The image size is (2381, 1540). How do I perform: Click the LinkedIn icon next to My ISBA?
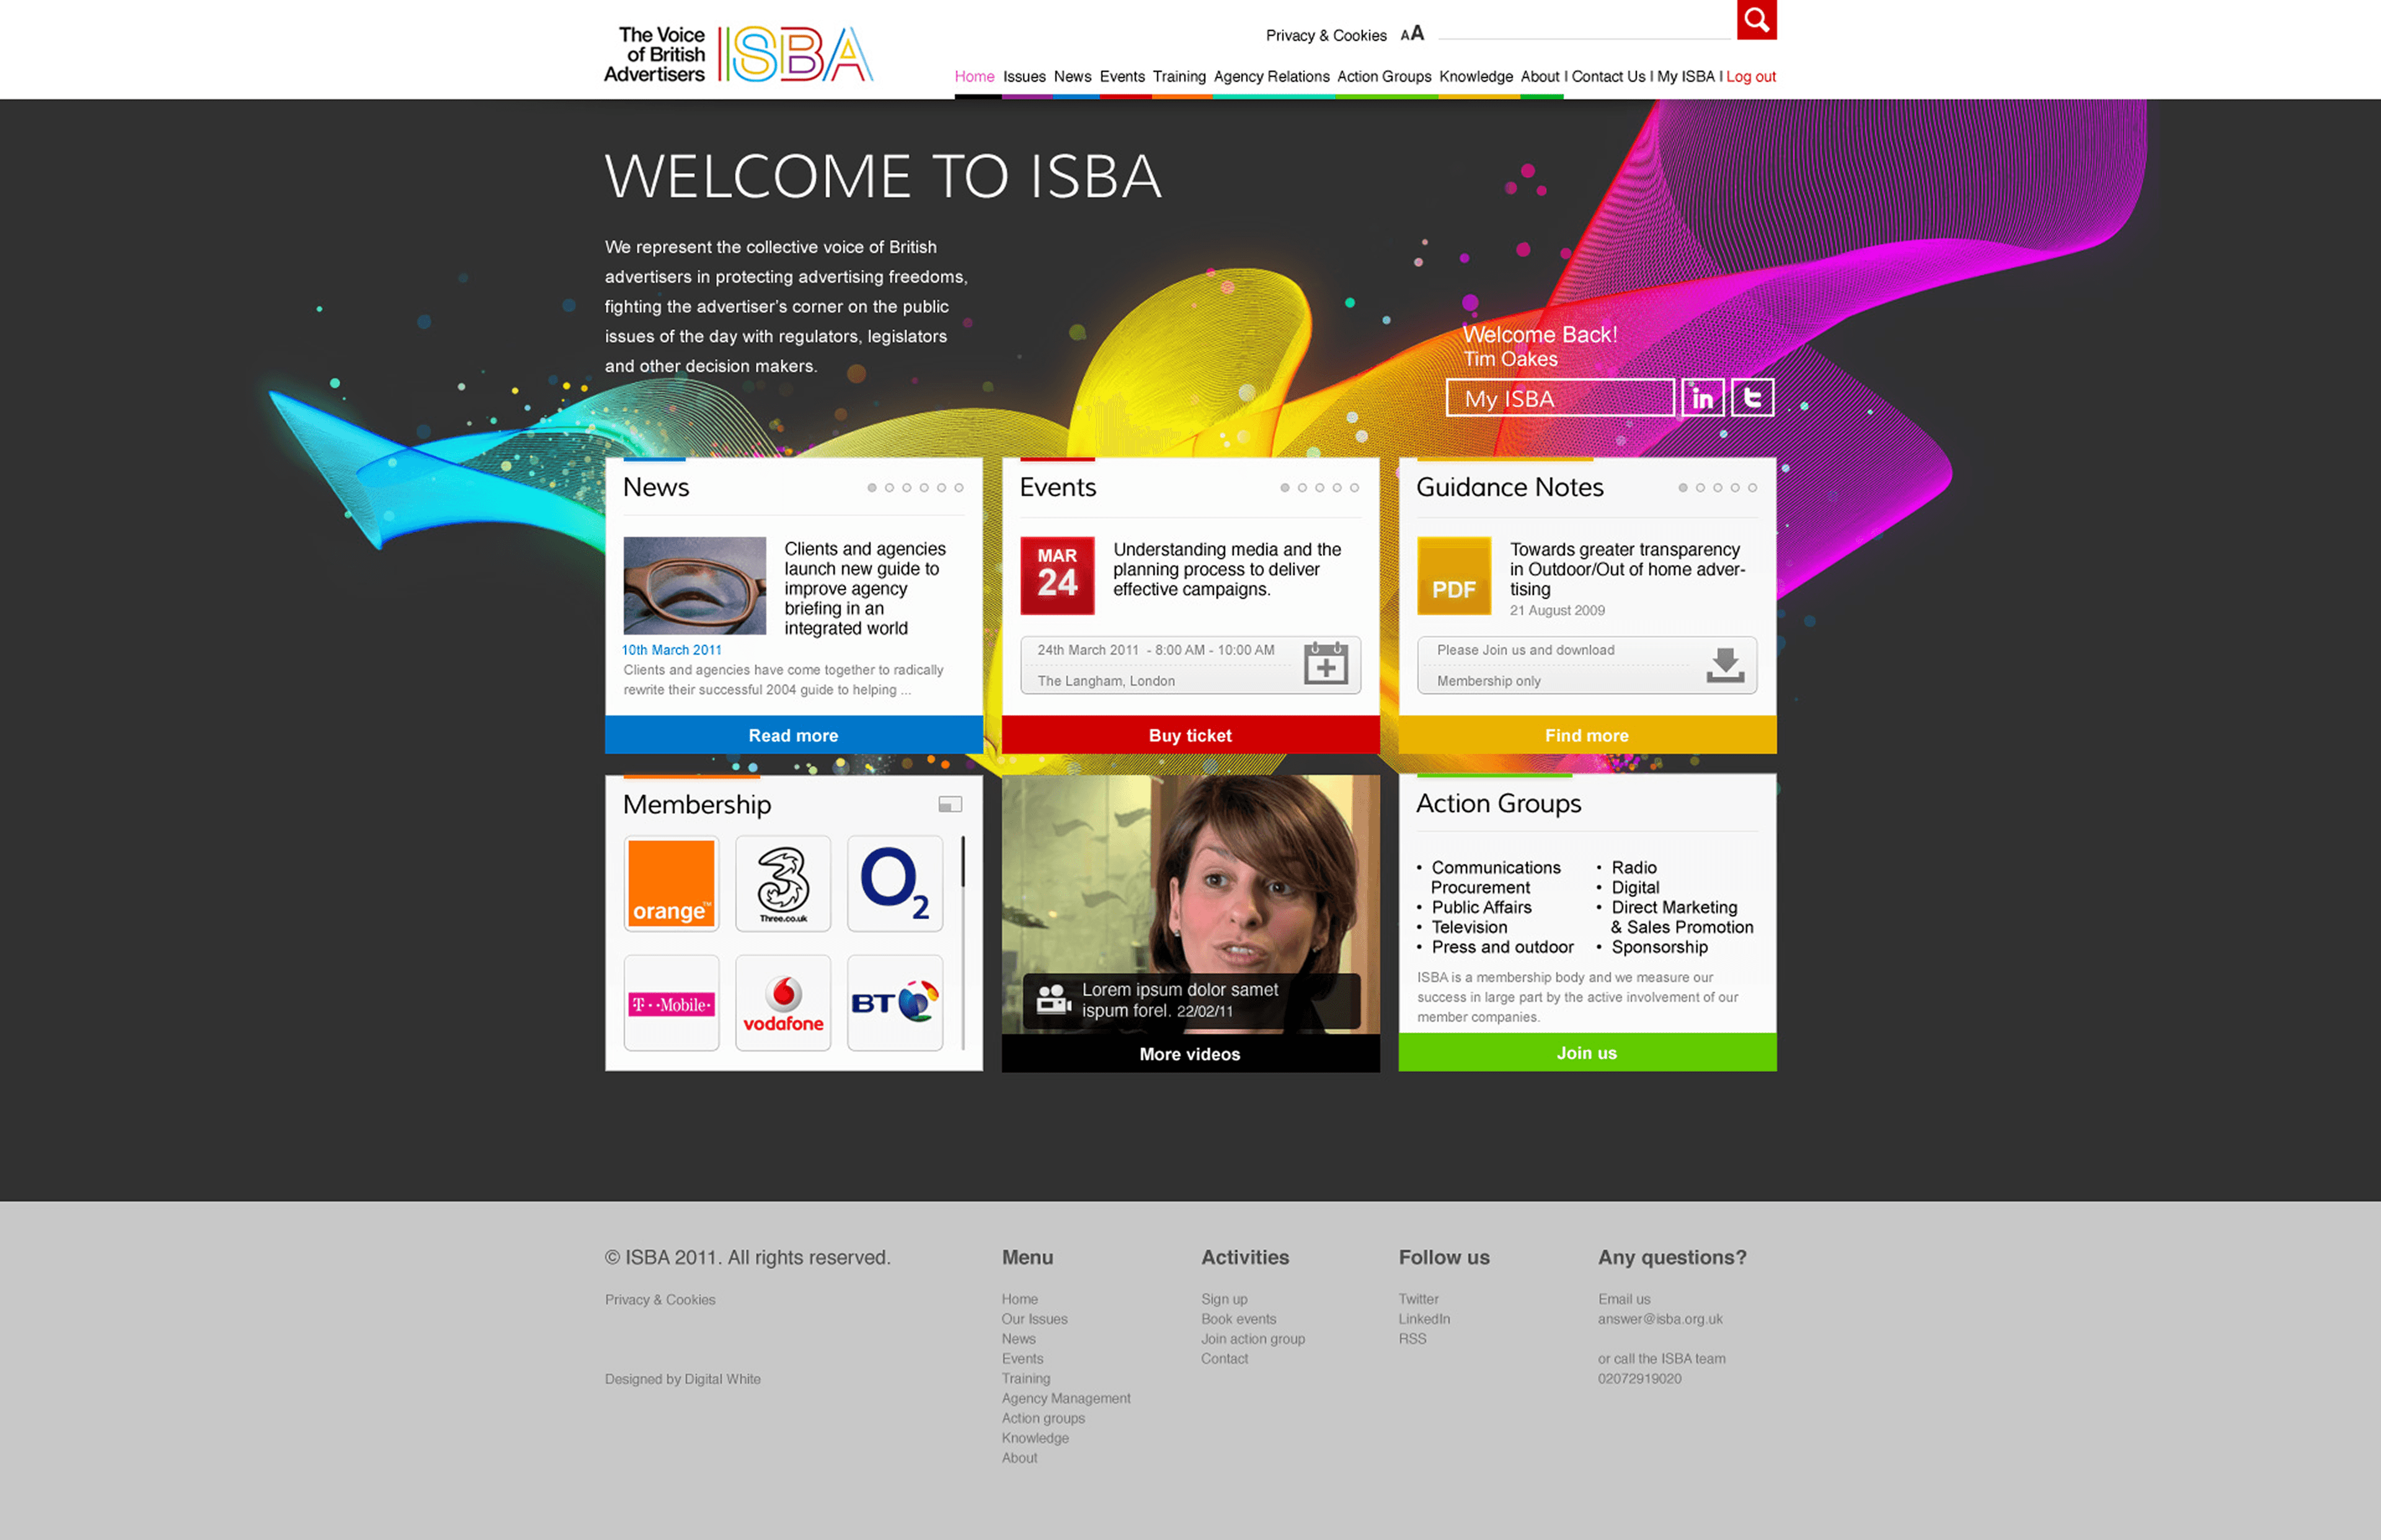1702,398
